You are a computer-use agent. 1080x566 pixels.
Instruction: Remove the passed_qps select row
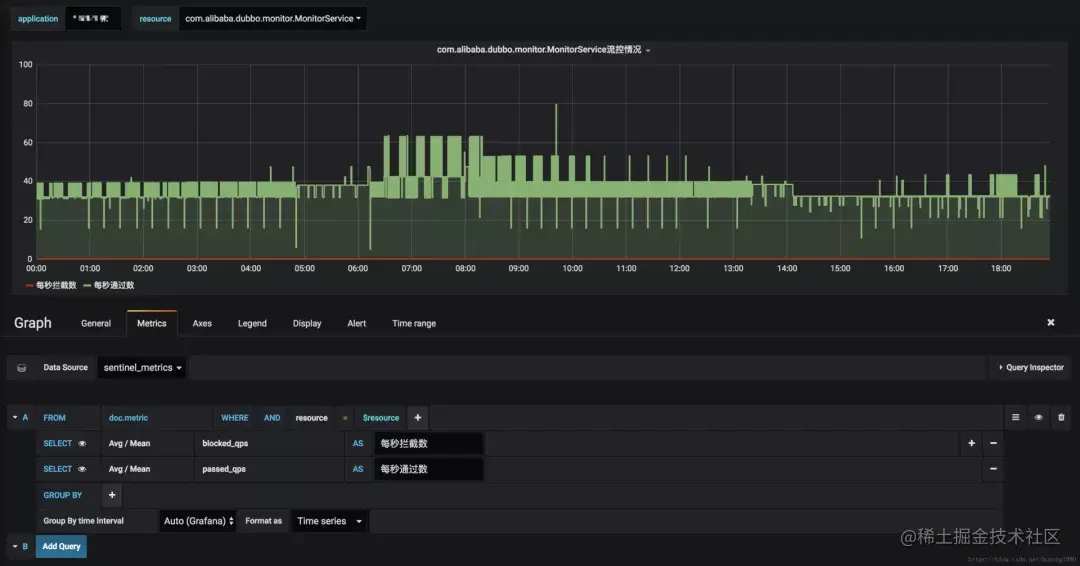[993, 469]
